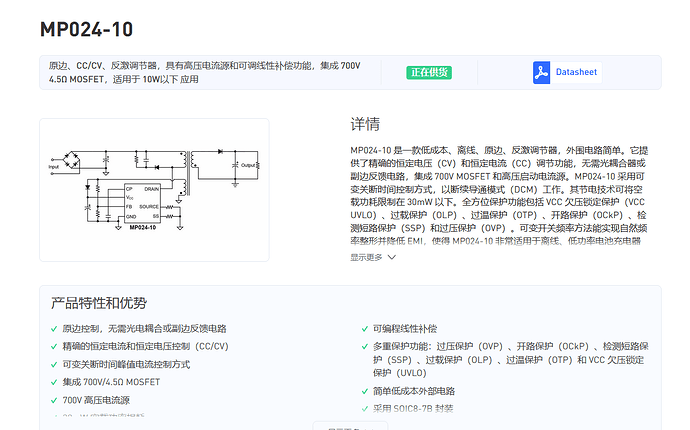Click the 详情 description paragraph text

tap(499, 195)
